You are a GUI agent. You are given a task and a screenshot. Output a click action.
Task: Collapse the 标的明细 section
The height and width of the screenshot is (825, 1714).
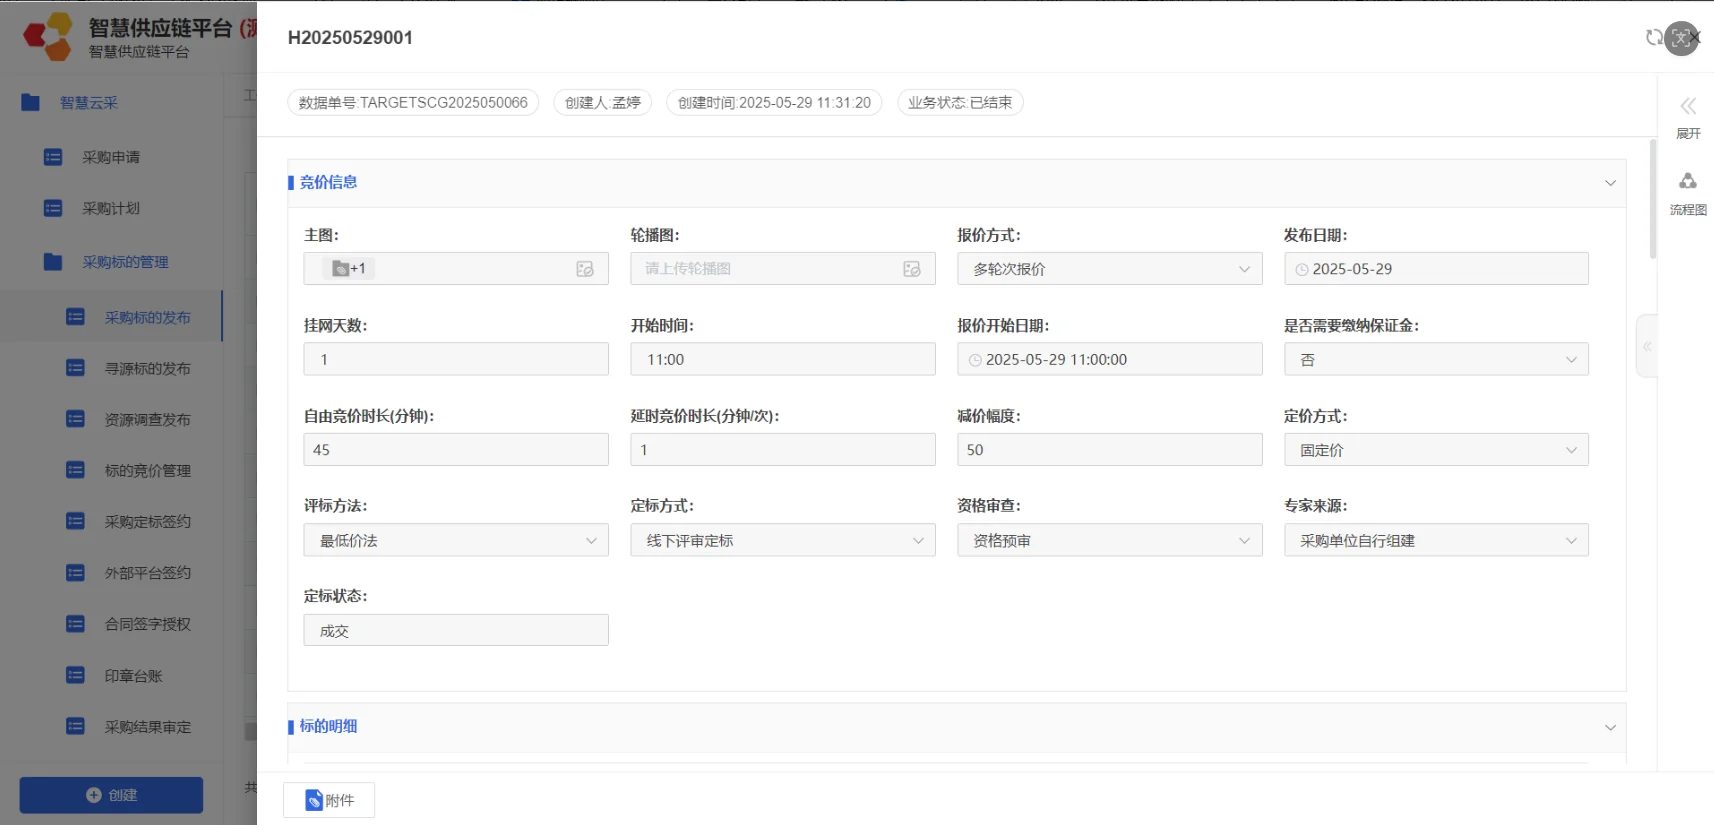click(1610, 727)
